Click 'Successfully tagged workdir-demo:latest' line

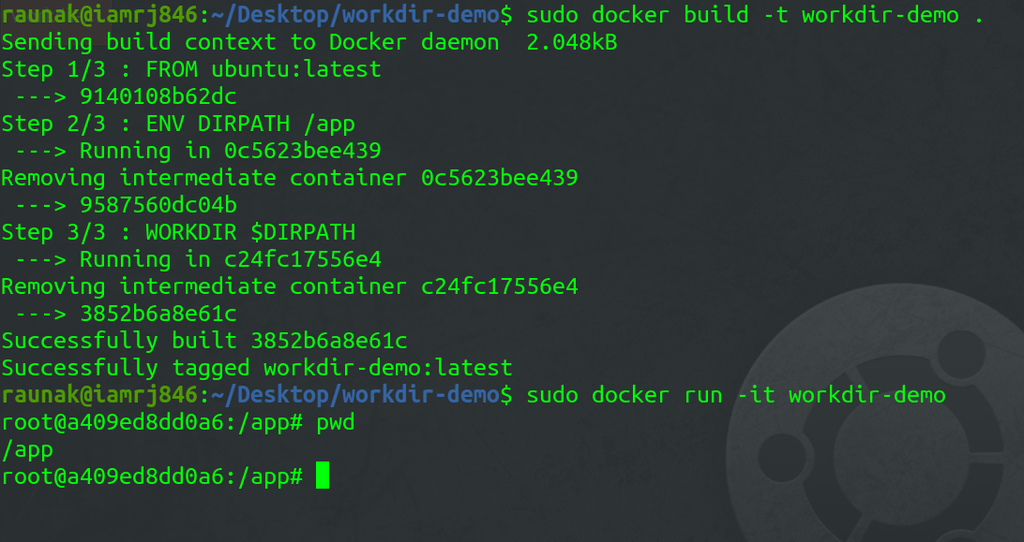coord(256,368)
